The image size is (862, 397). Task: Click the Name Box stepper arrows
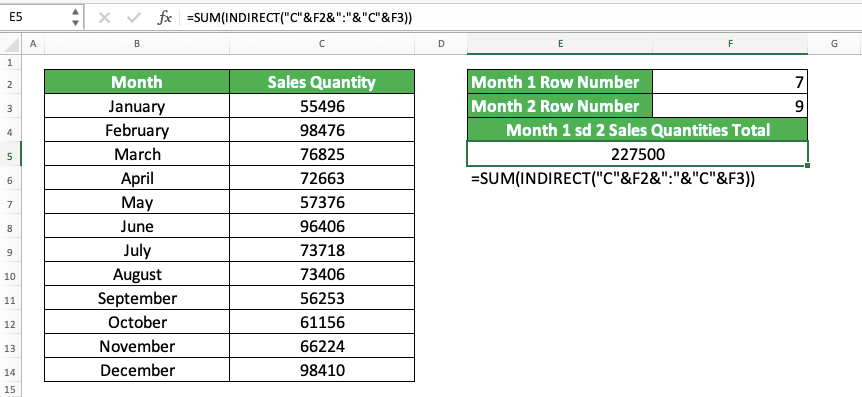75,18
